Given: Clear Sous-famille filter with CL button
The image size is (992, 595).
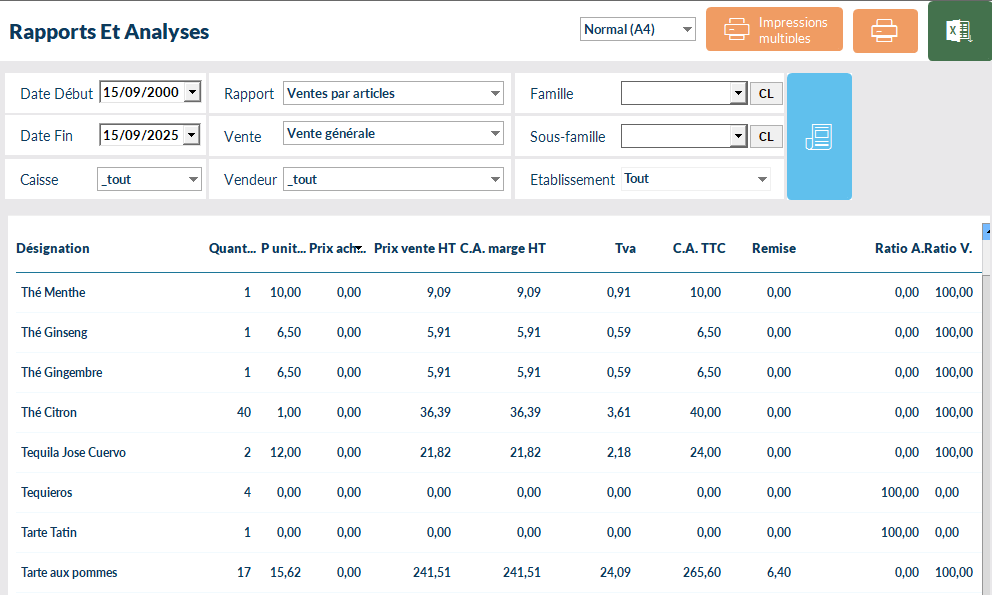Looking at the screenshot, I should tap(766, 137).
